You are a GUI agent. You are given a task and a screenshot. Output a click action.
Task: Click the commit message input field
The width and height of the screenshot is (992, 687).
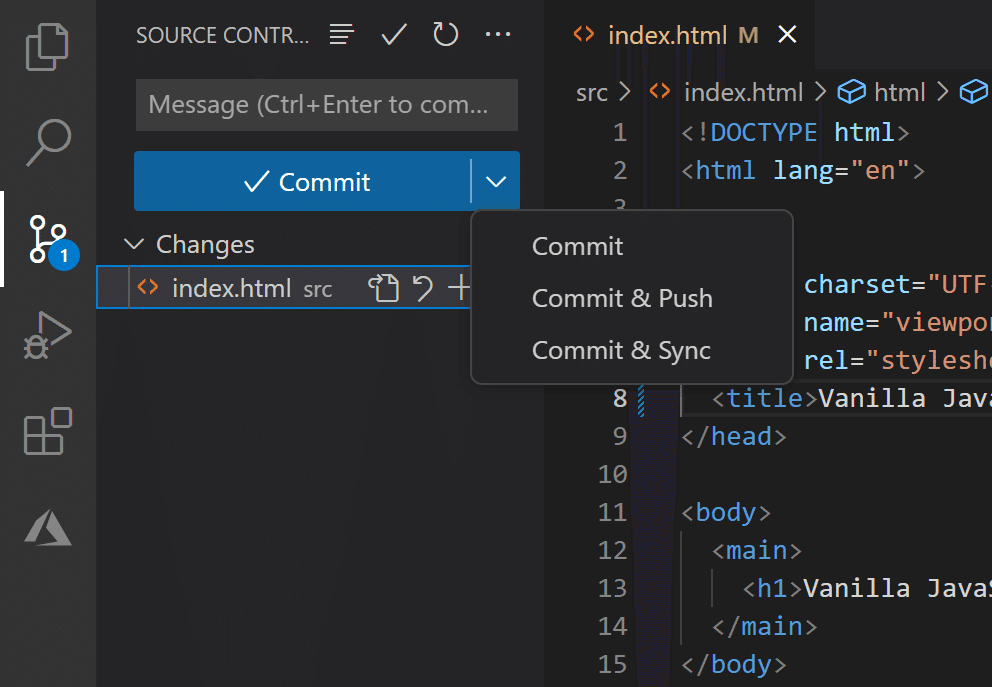(326, 105)
